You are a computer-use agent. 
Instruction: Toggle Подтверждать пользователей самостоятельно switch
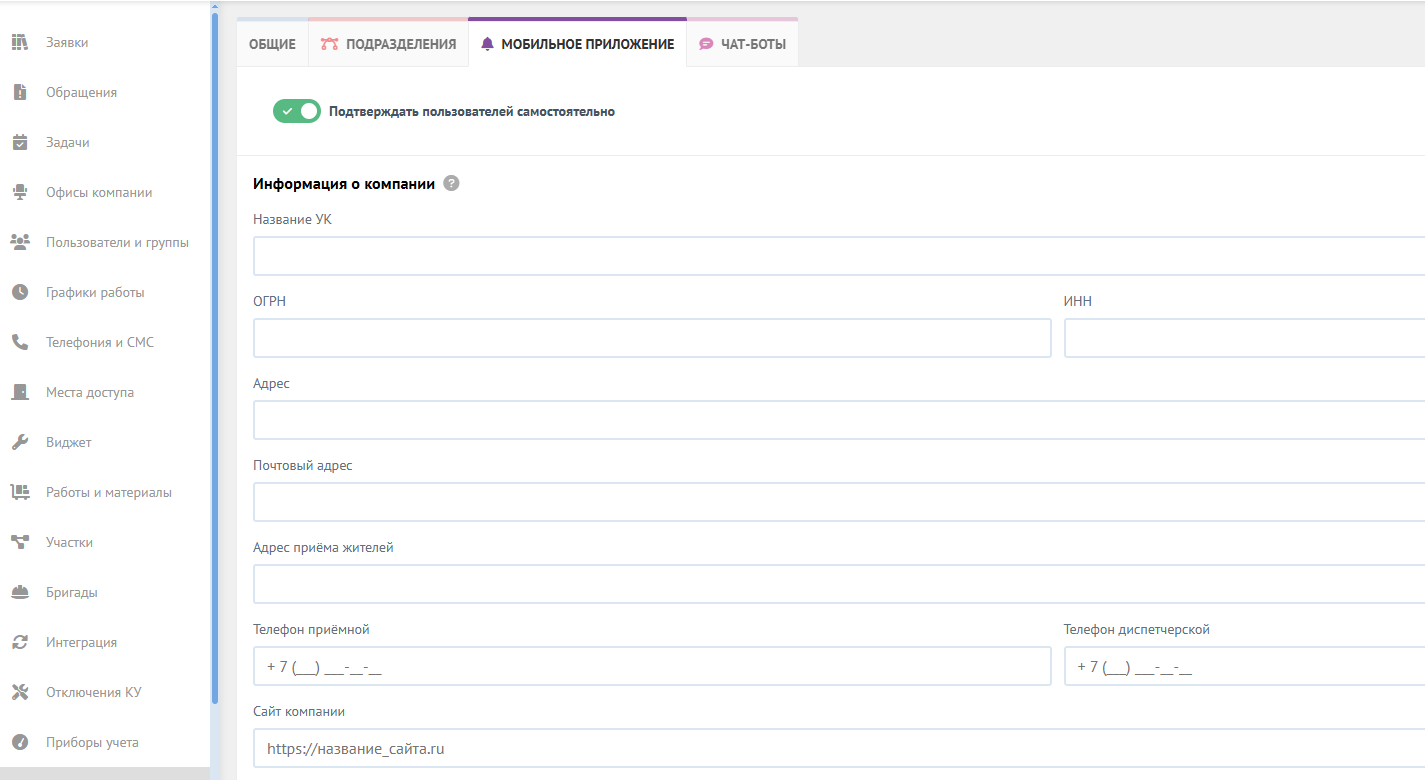[x=296, y=111]
